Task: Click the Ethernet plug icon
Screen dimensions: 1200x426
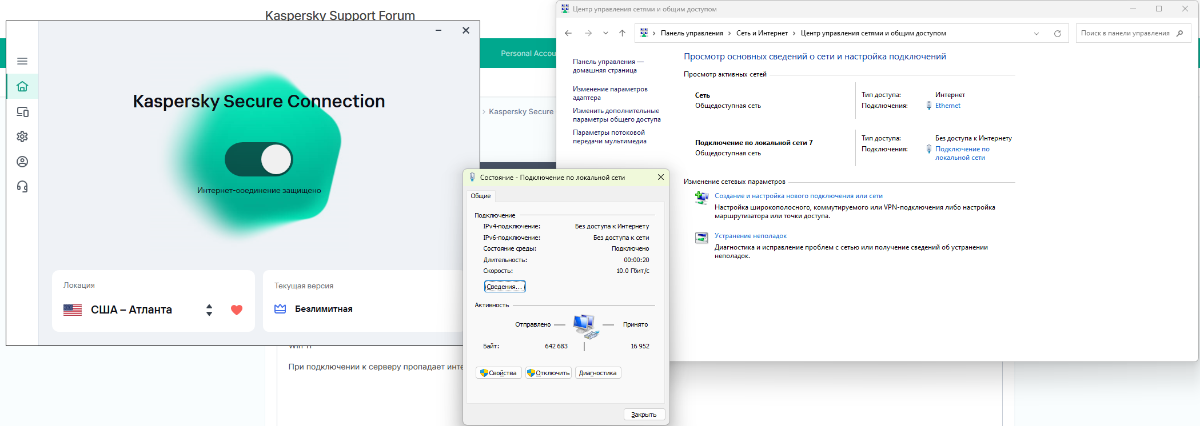Action: [929, 105]
